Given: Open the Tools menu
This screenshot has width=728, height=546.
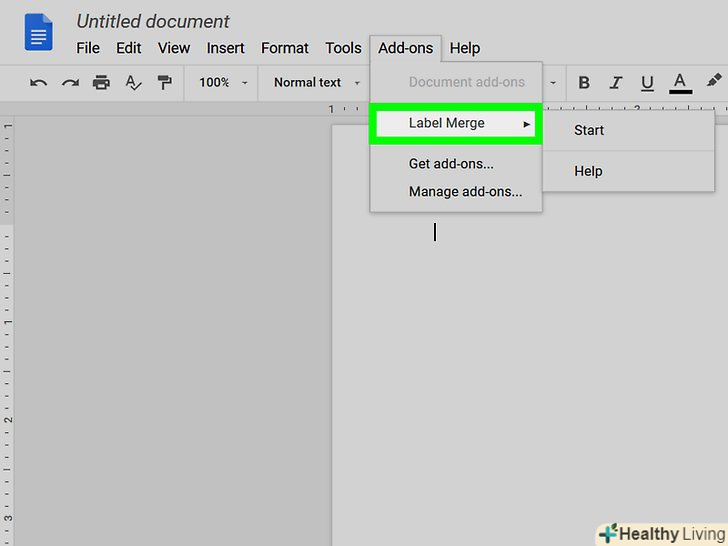Looking at the screenshot, I should tap(343, 48).
